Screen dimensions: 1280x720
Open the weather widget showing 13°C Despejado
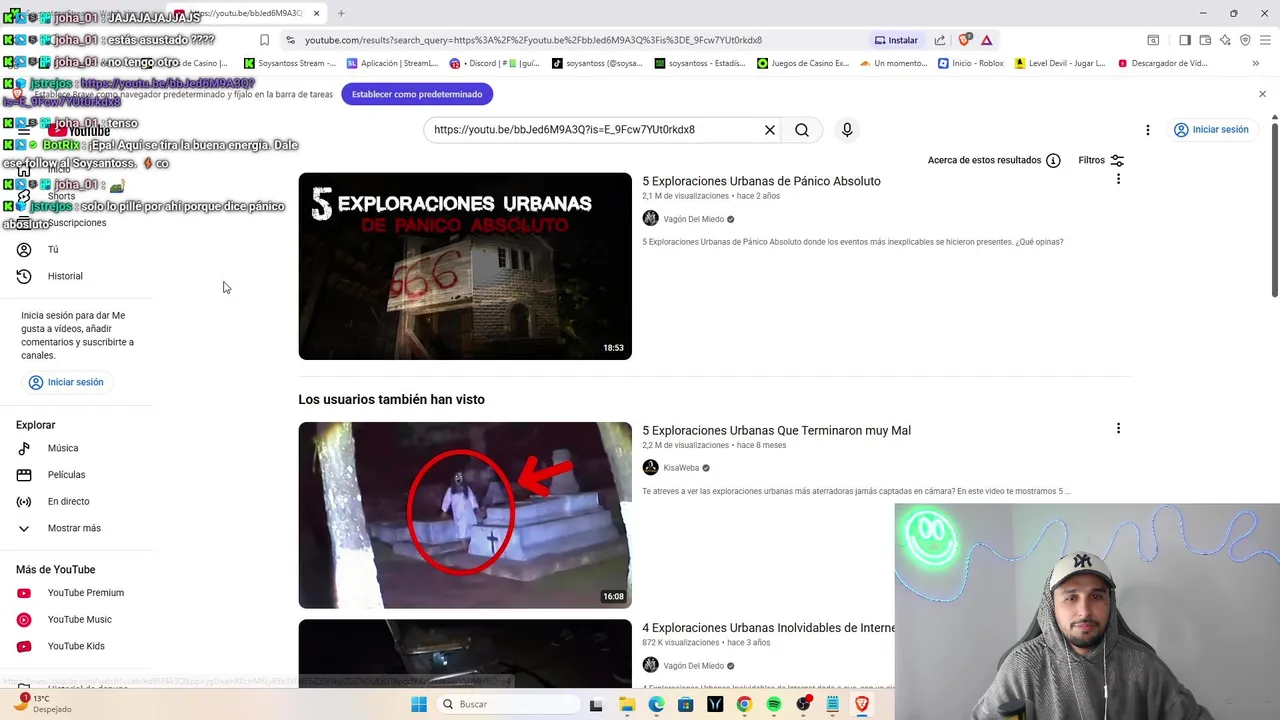click(x=43, y=704)
